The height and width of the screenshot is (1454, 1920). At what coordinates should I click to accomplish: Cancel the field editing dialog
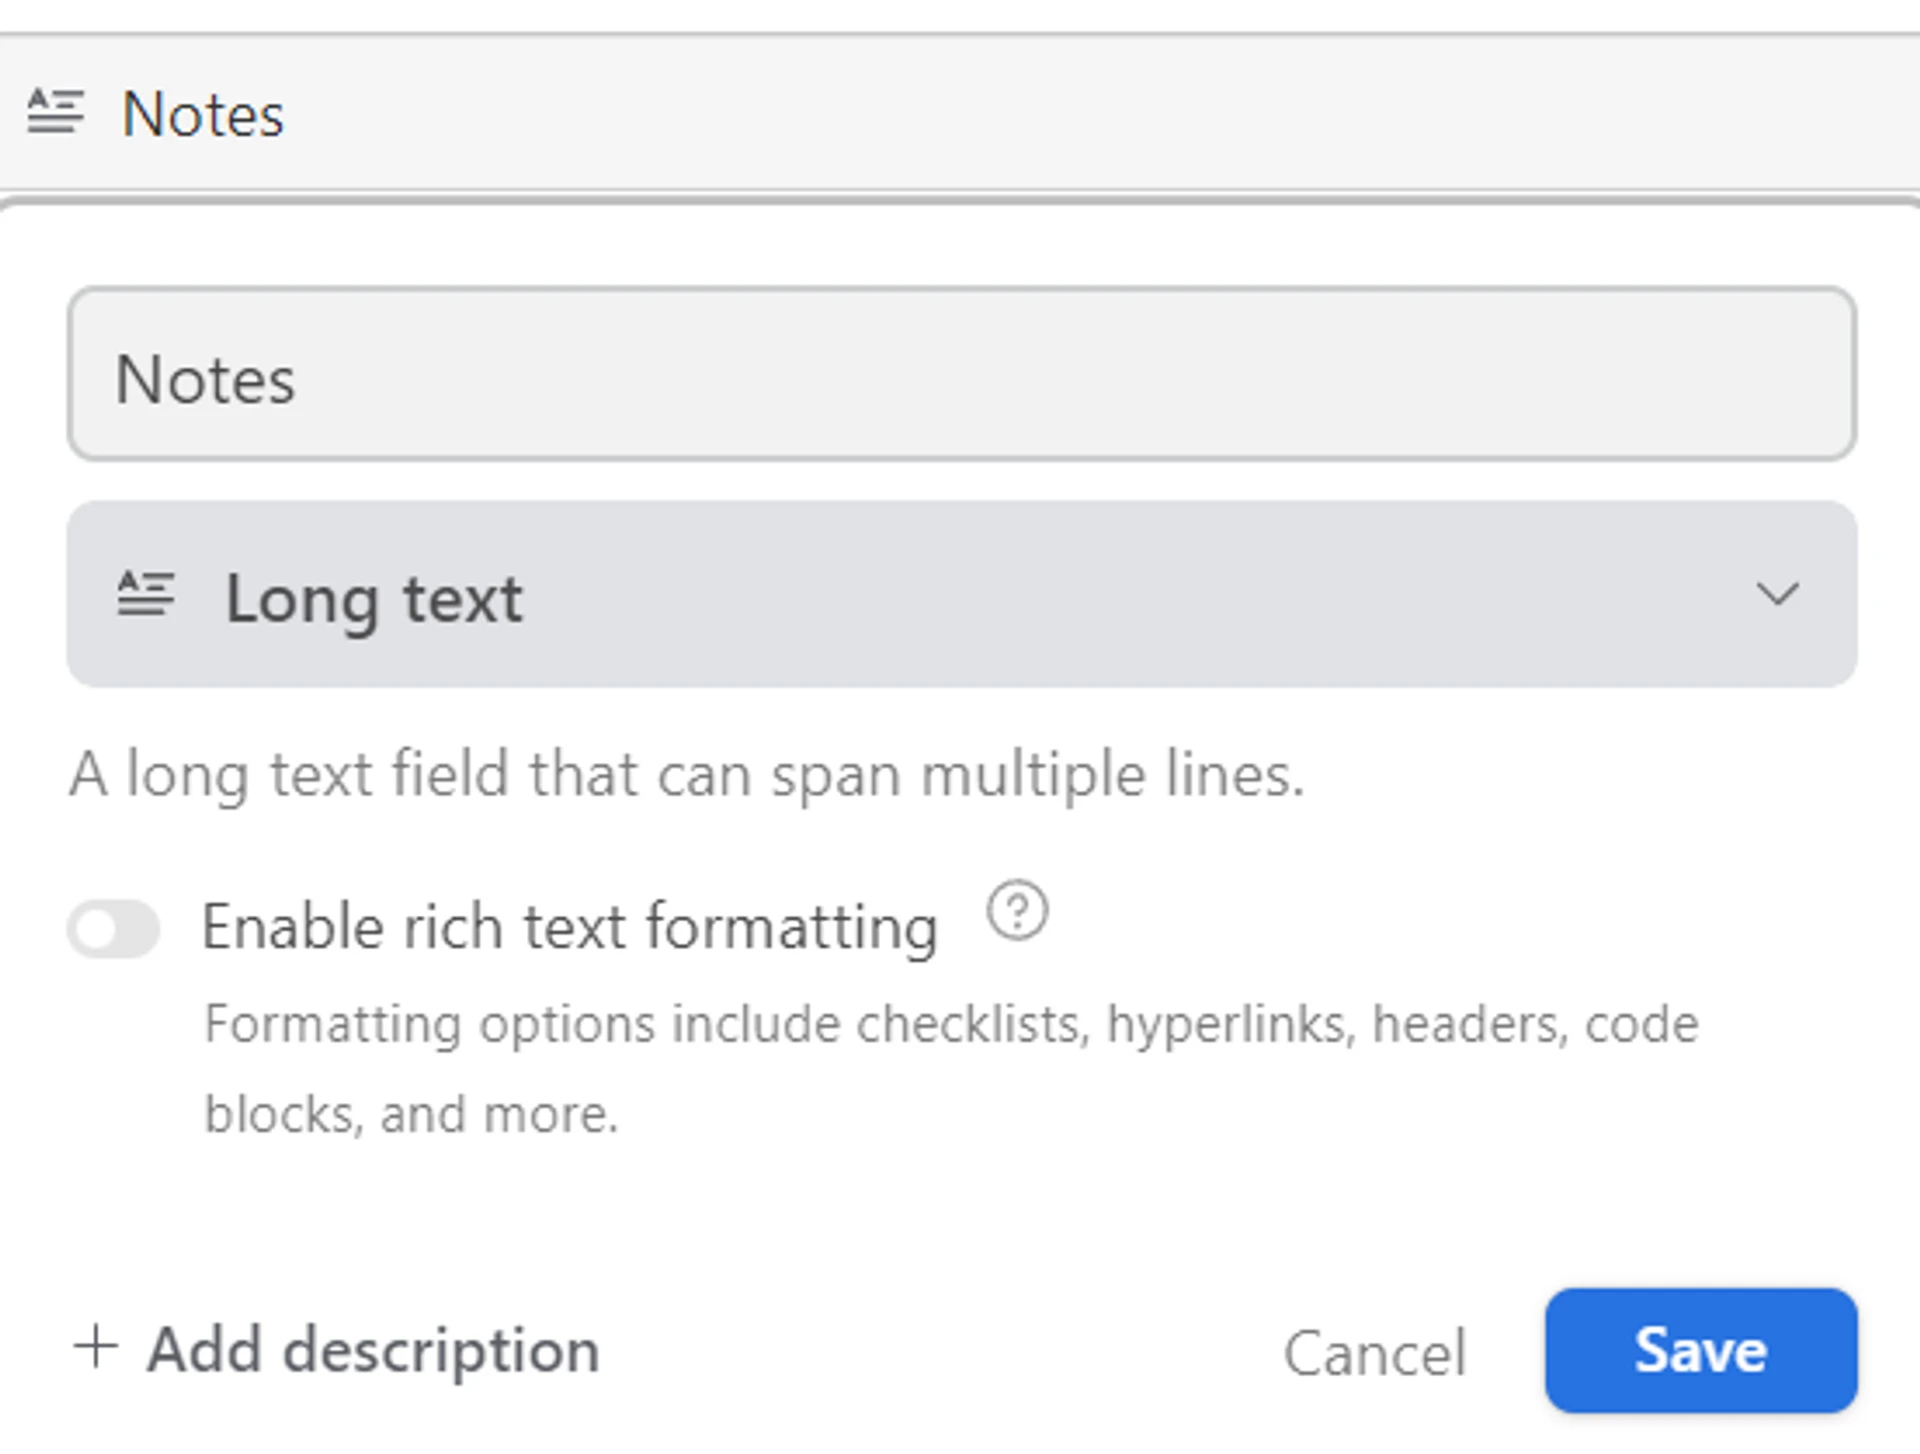1374,1353
